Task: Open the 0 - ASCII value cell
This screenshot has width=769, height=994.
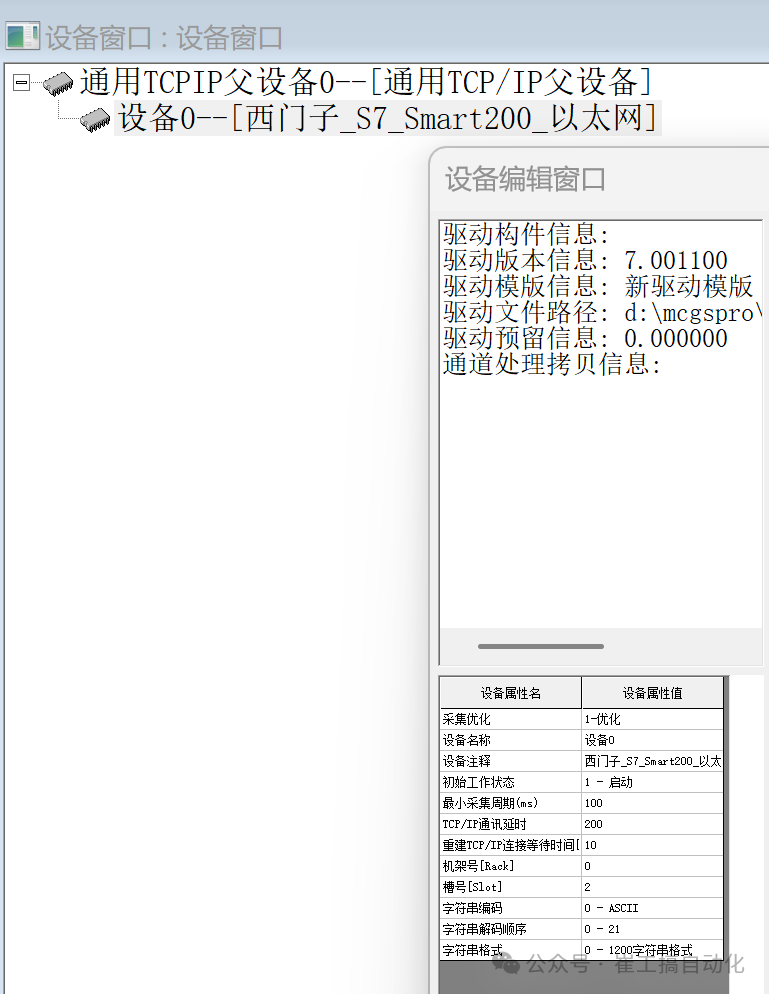Action: coord(652,907)
